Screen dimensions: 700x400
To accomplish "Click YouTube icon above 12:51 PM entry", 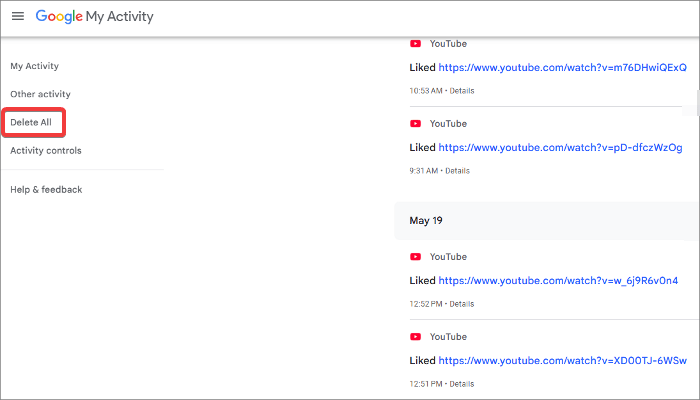I will pyautogui.click(x=416, y=337).
